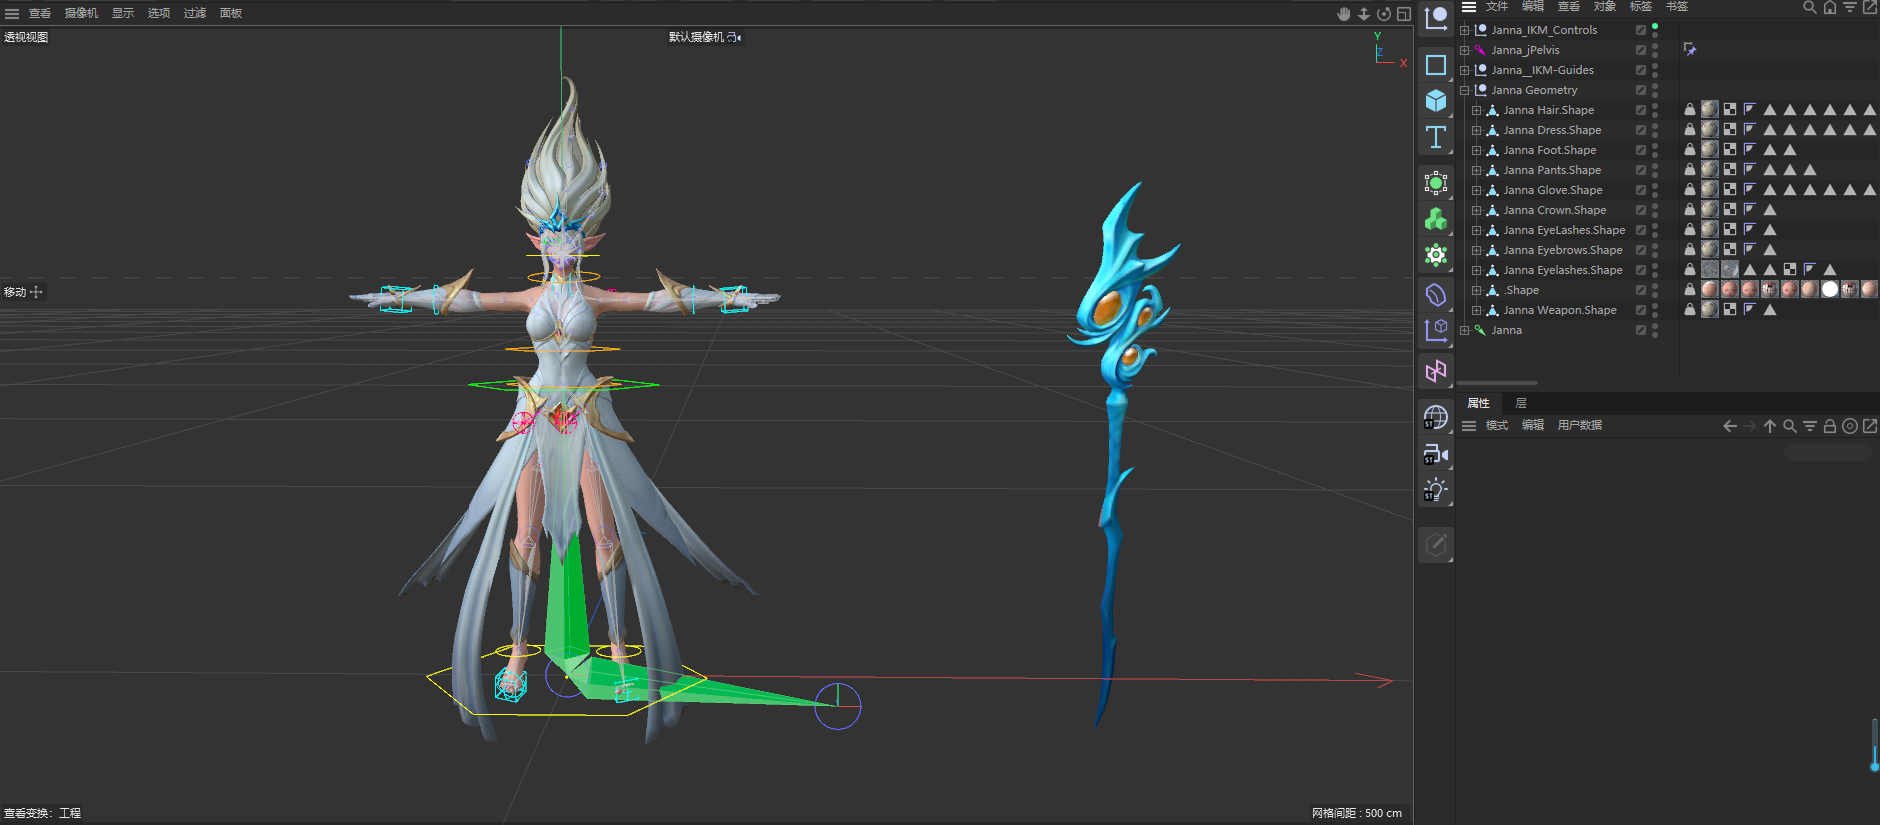Screen dimensions: 1880x825
Task: Expand the Janna Pants.Shape node
Action: pyautogui.click(x=1477, y=170)
